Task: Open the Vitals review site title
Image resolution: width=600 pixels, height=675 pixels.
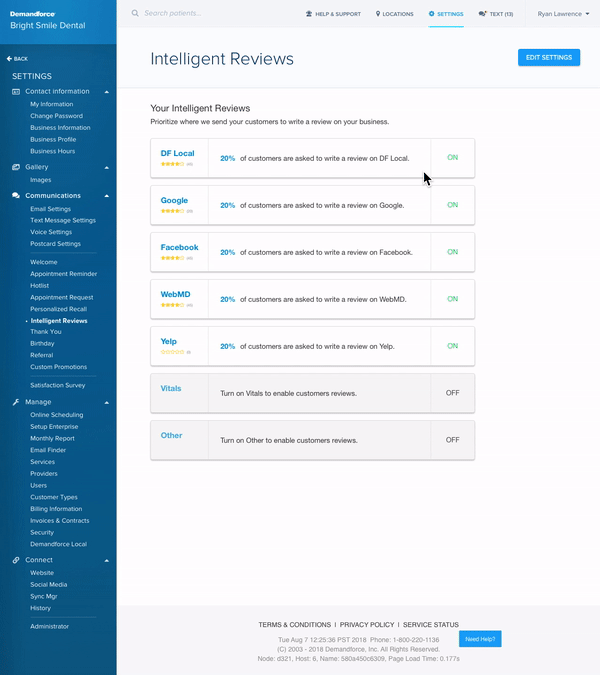Action: [171, 388]
